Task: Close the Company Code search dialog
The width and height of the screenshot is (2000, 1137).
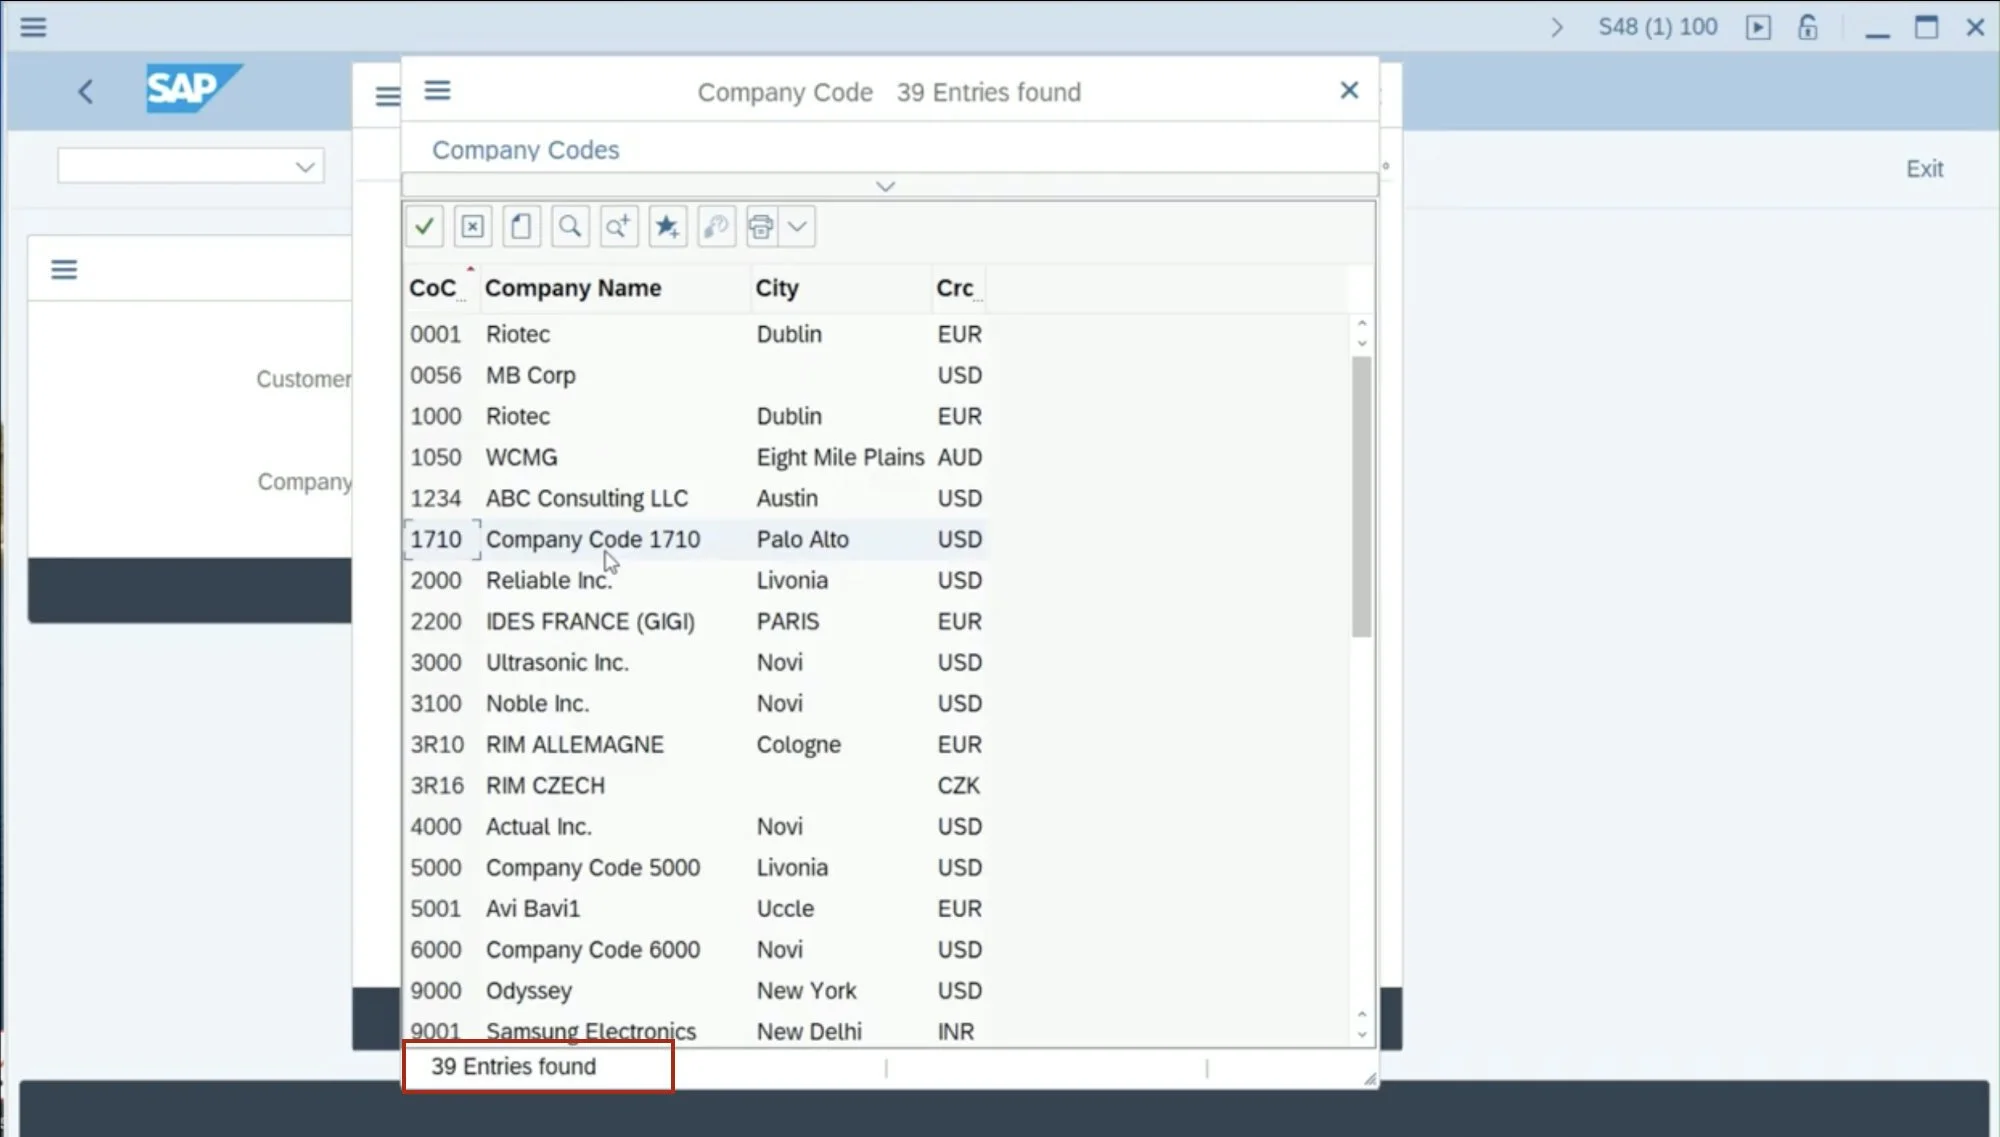Action: (1349, 91)
